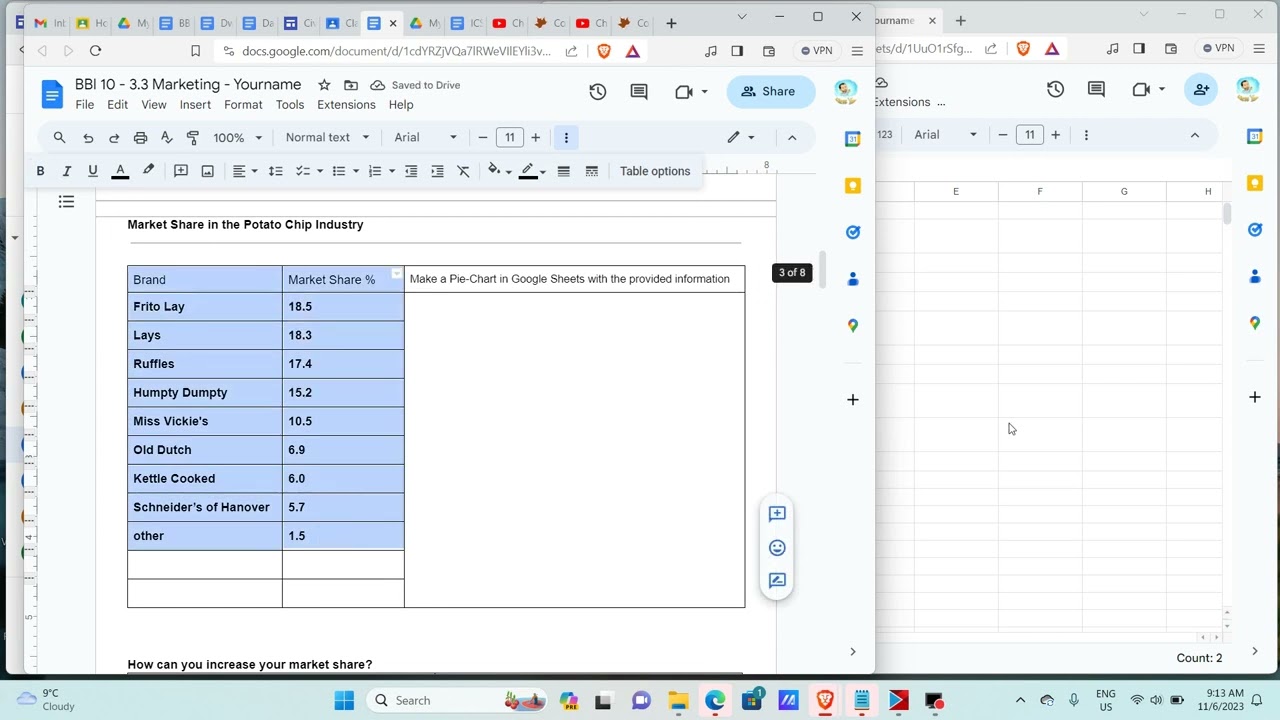Click the Windows Start button
The width and height of the screenshot is (1280, 720).
344,700
